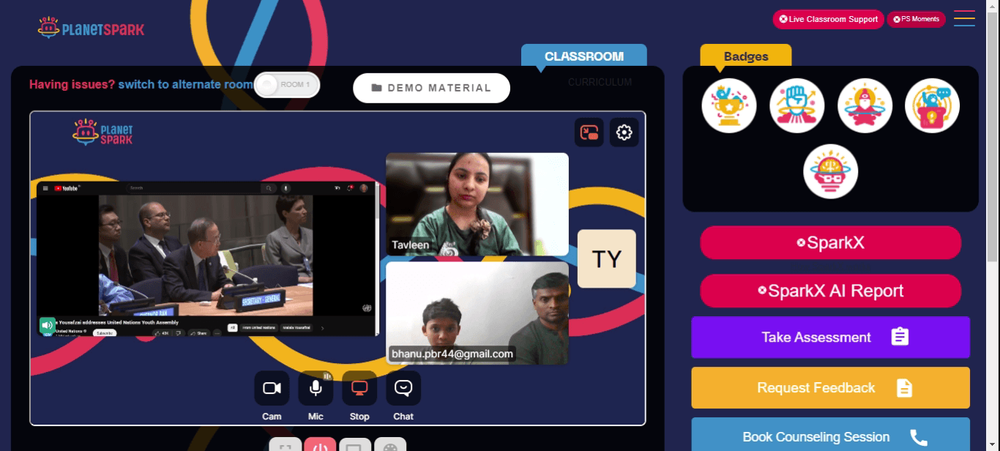The image size is (1000, 451).
Task: Click the green speaker volume icon
Action: [47, 325]
